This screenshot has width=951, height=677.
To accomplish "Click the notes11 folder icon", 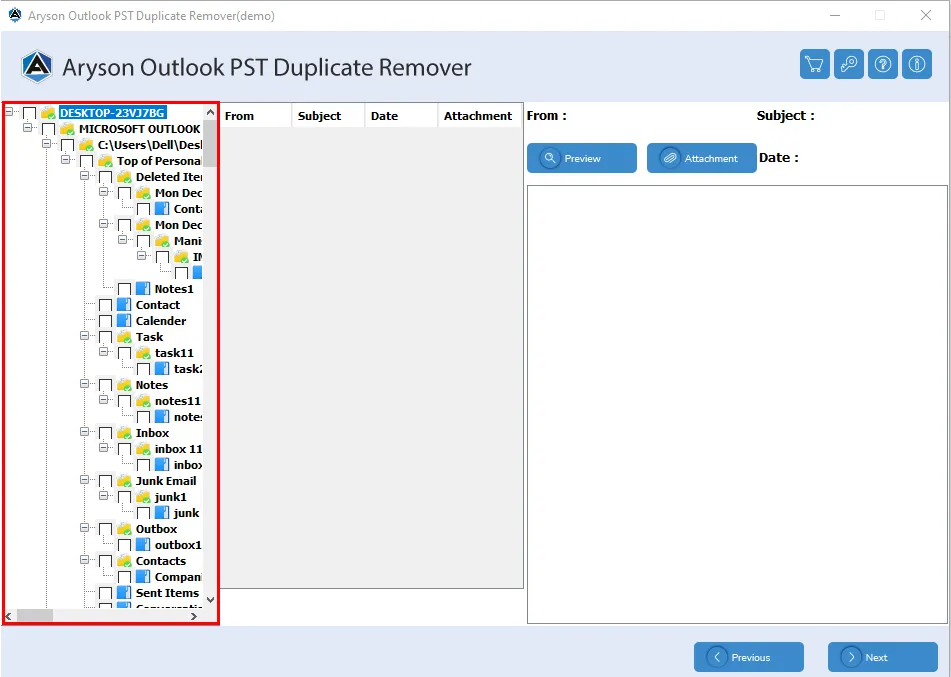I will coord(143,400).
